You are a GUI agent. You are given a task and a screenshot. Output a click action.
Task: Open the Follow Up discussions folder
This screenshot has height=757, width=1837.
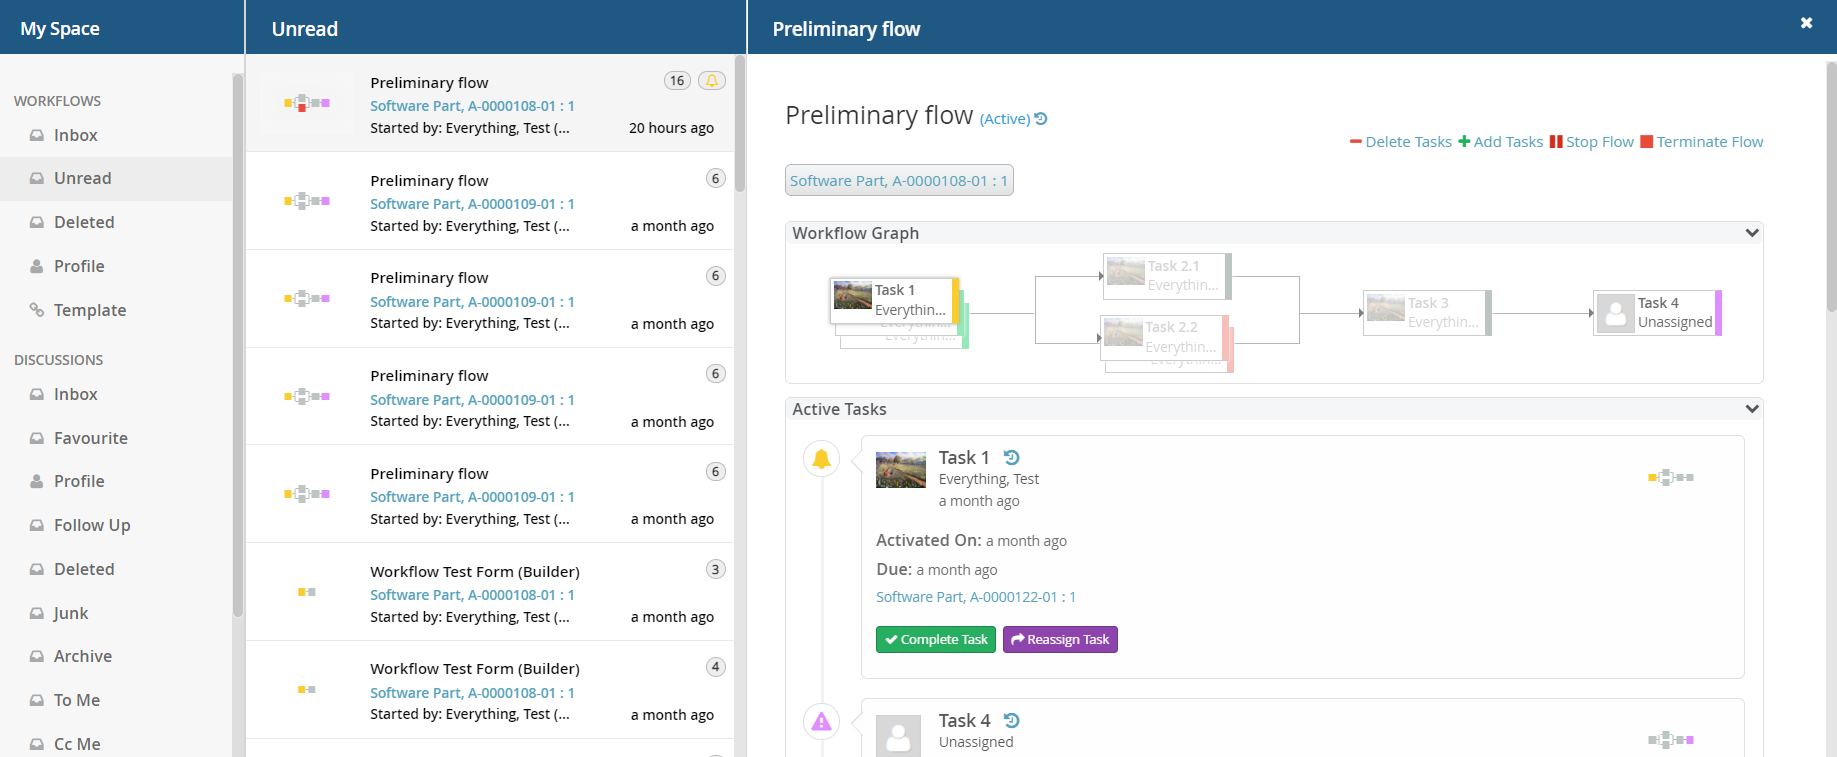coord(92,525)
